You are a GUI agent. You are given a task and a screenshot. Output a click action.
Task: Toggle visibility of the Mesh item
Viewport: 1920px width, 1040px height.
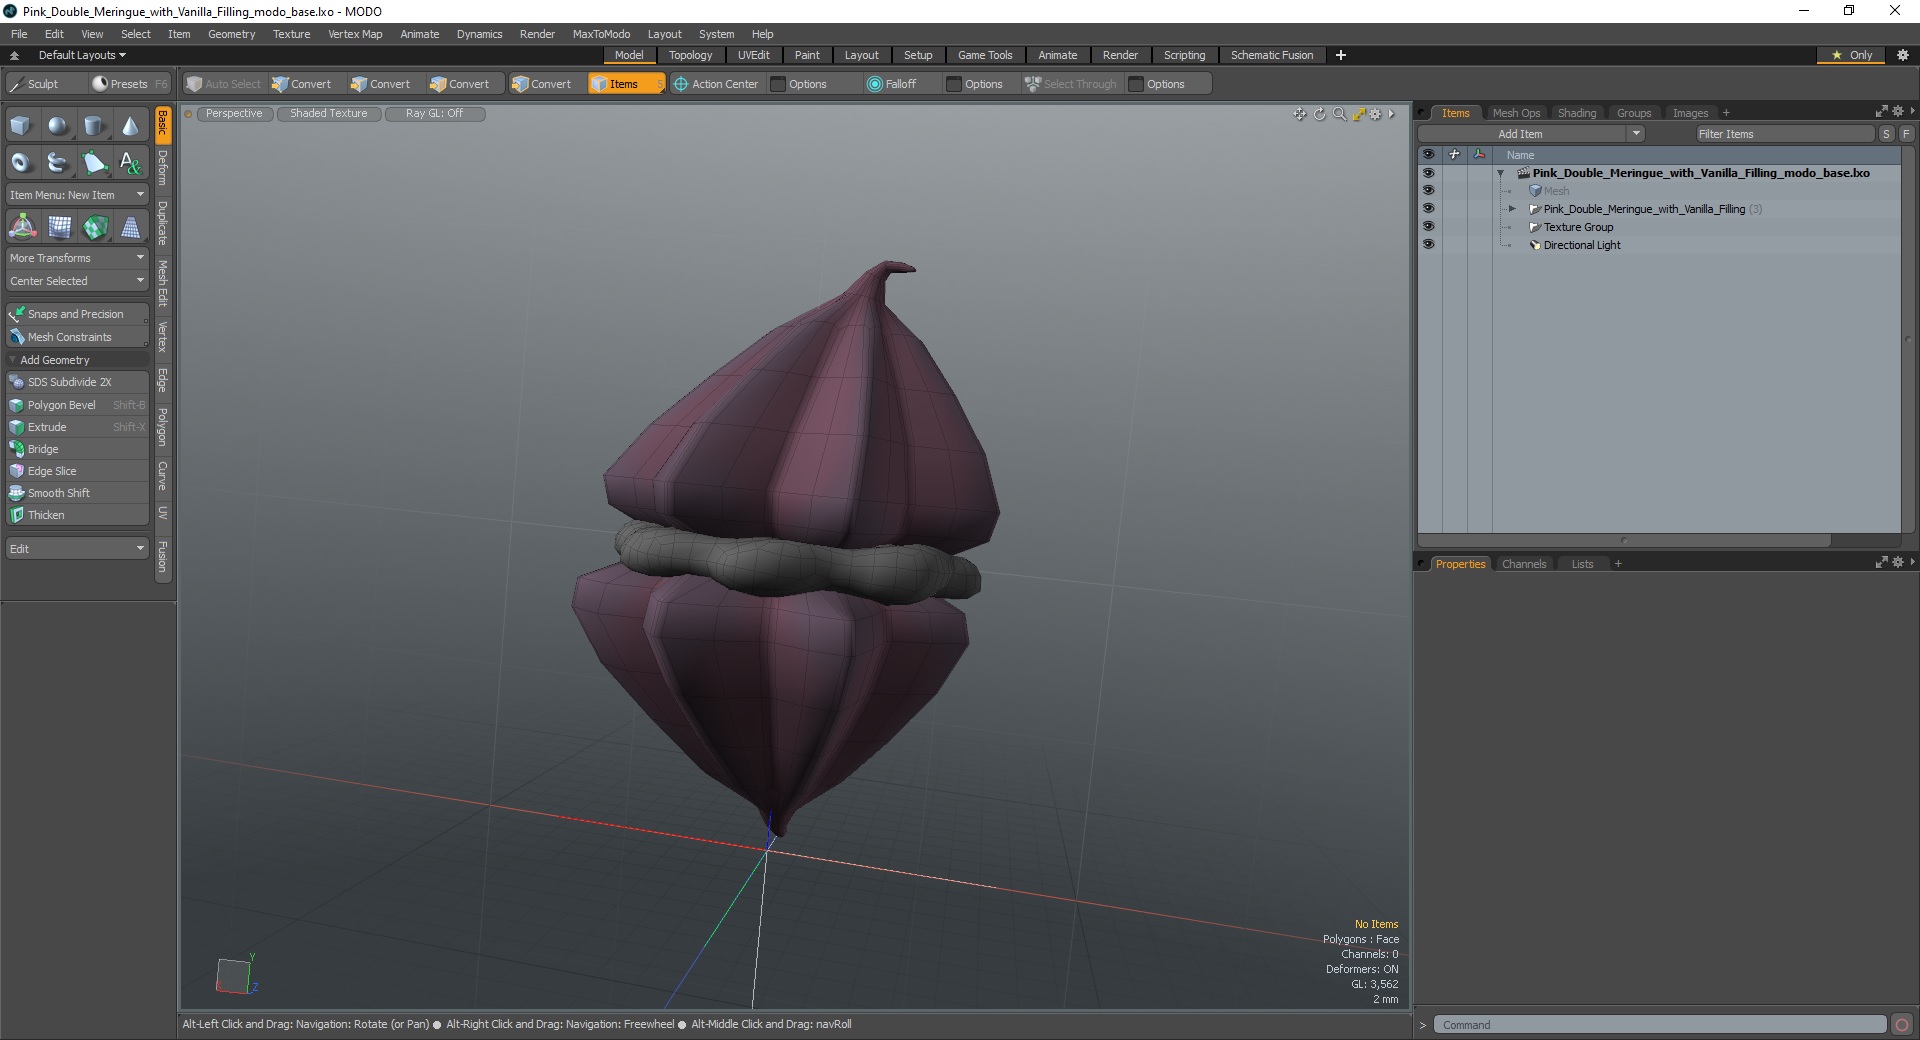[1428, 191]
